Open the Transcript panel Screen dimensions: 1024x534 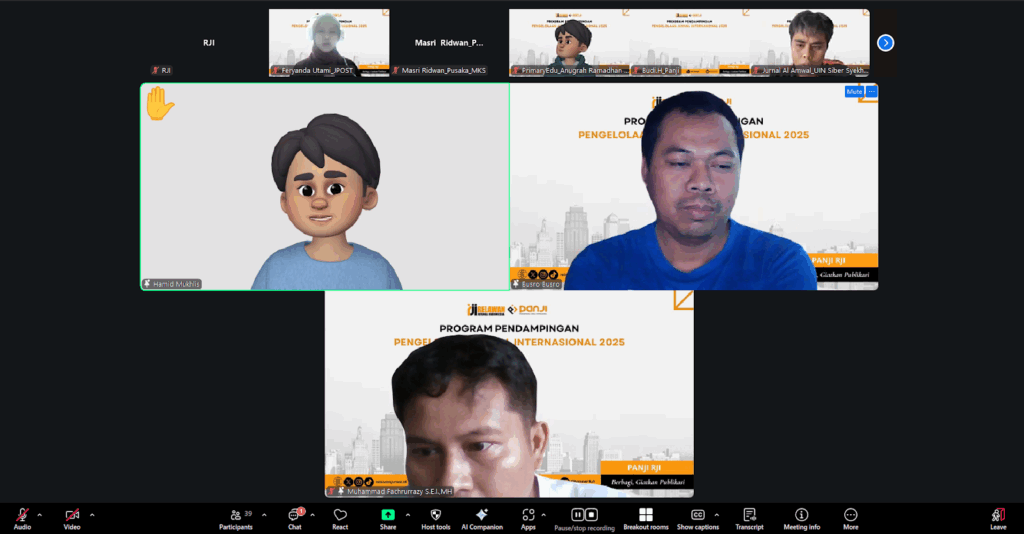[x=749, y=515]
